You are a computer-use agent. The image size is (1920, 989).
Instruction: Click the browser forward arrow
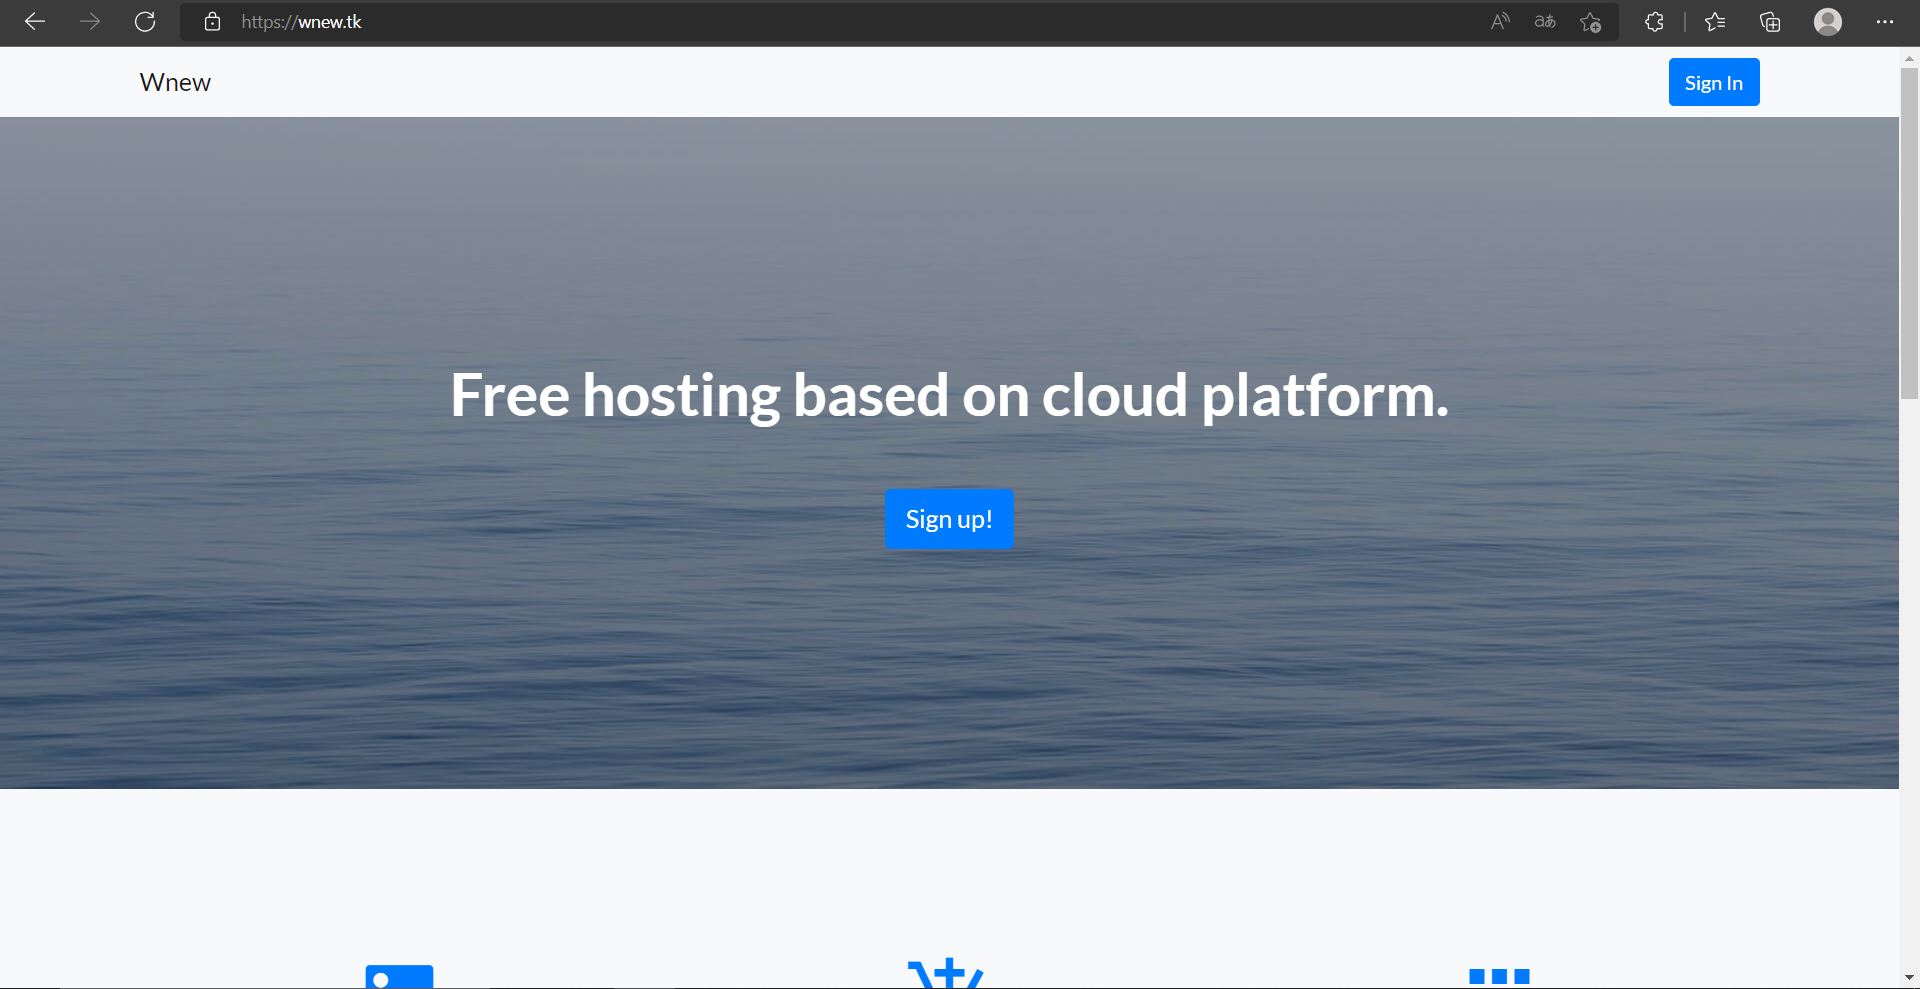90,22
